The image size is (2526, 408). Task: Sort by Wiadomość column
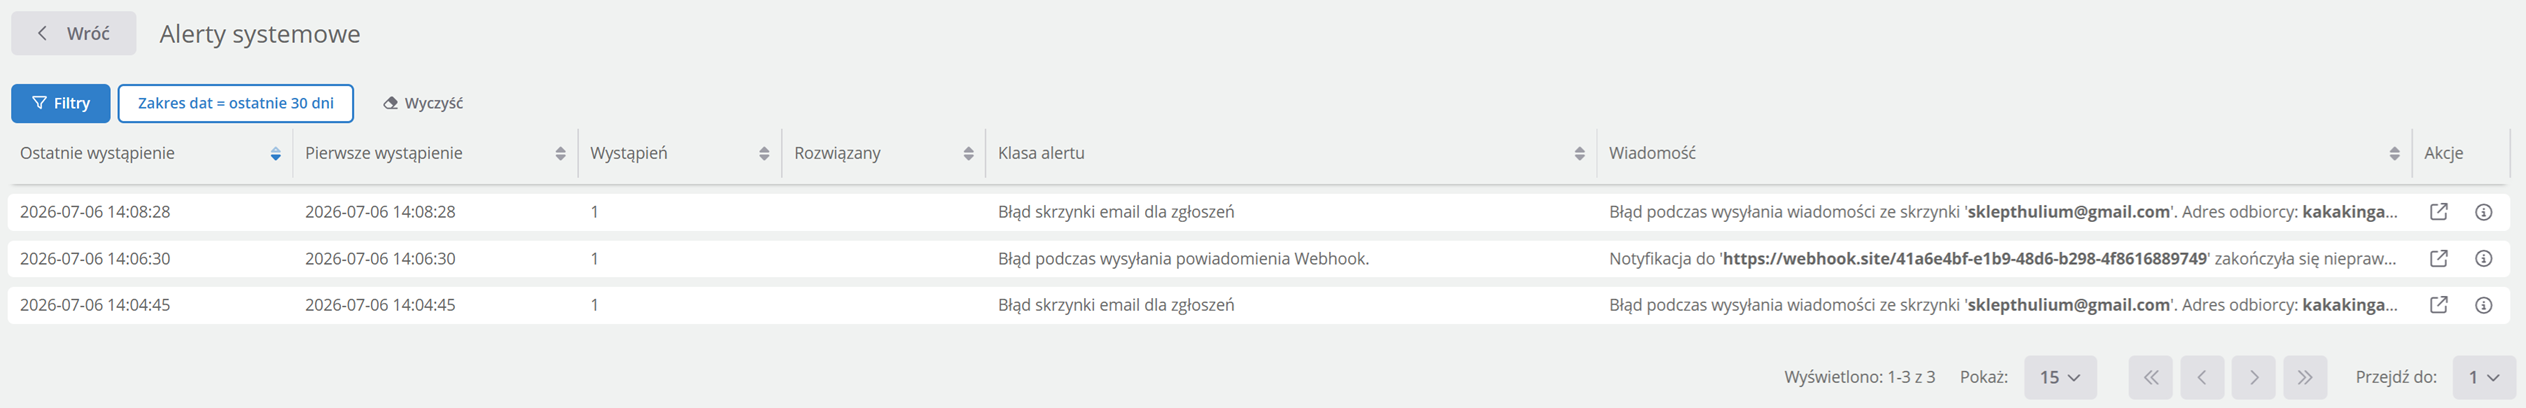pos(2394,154)
